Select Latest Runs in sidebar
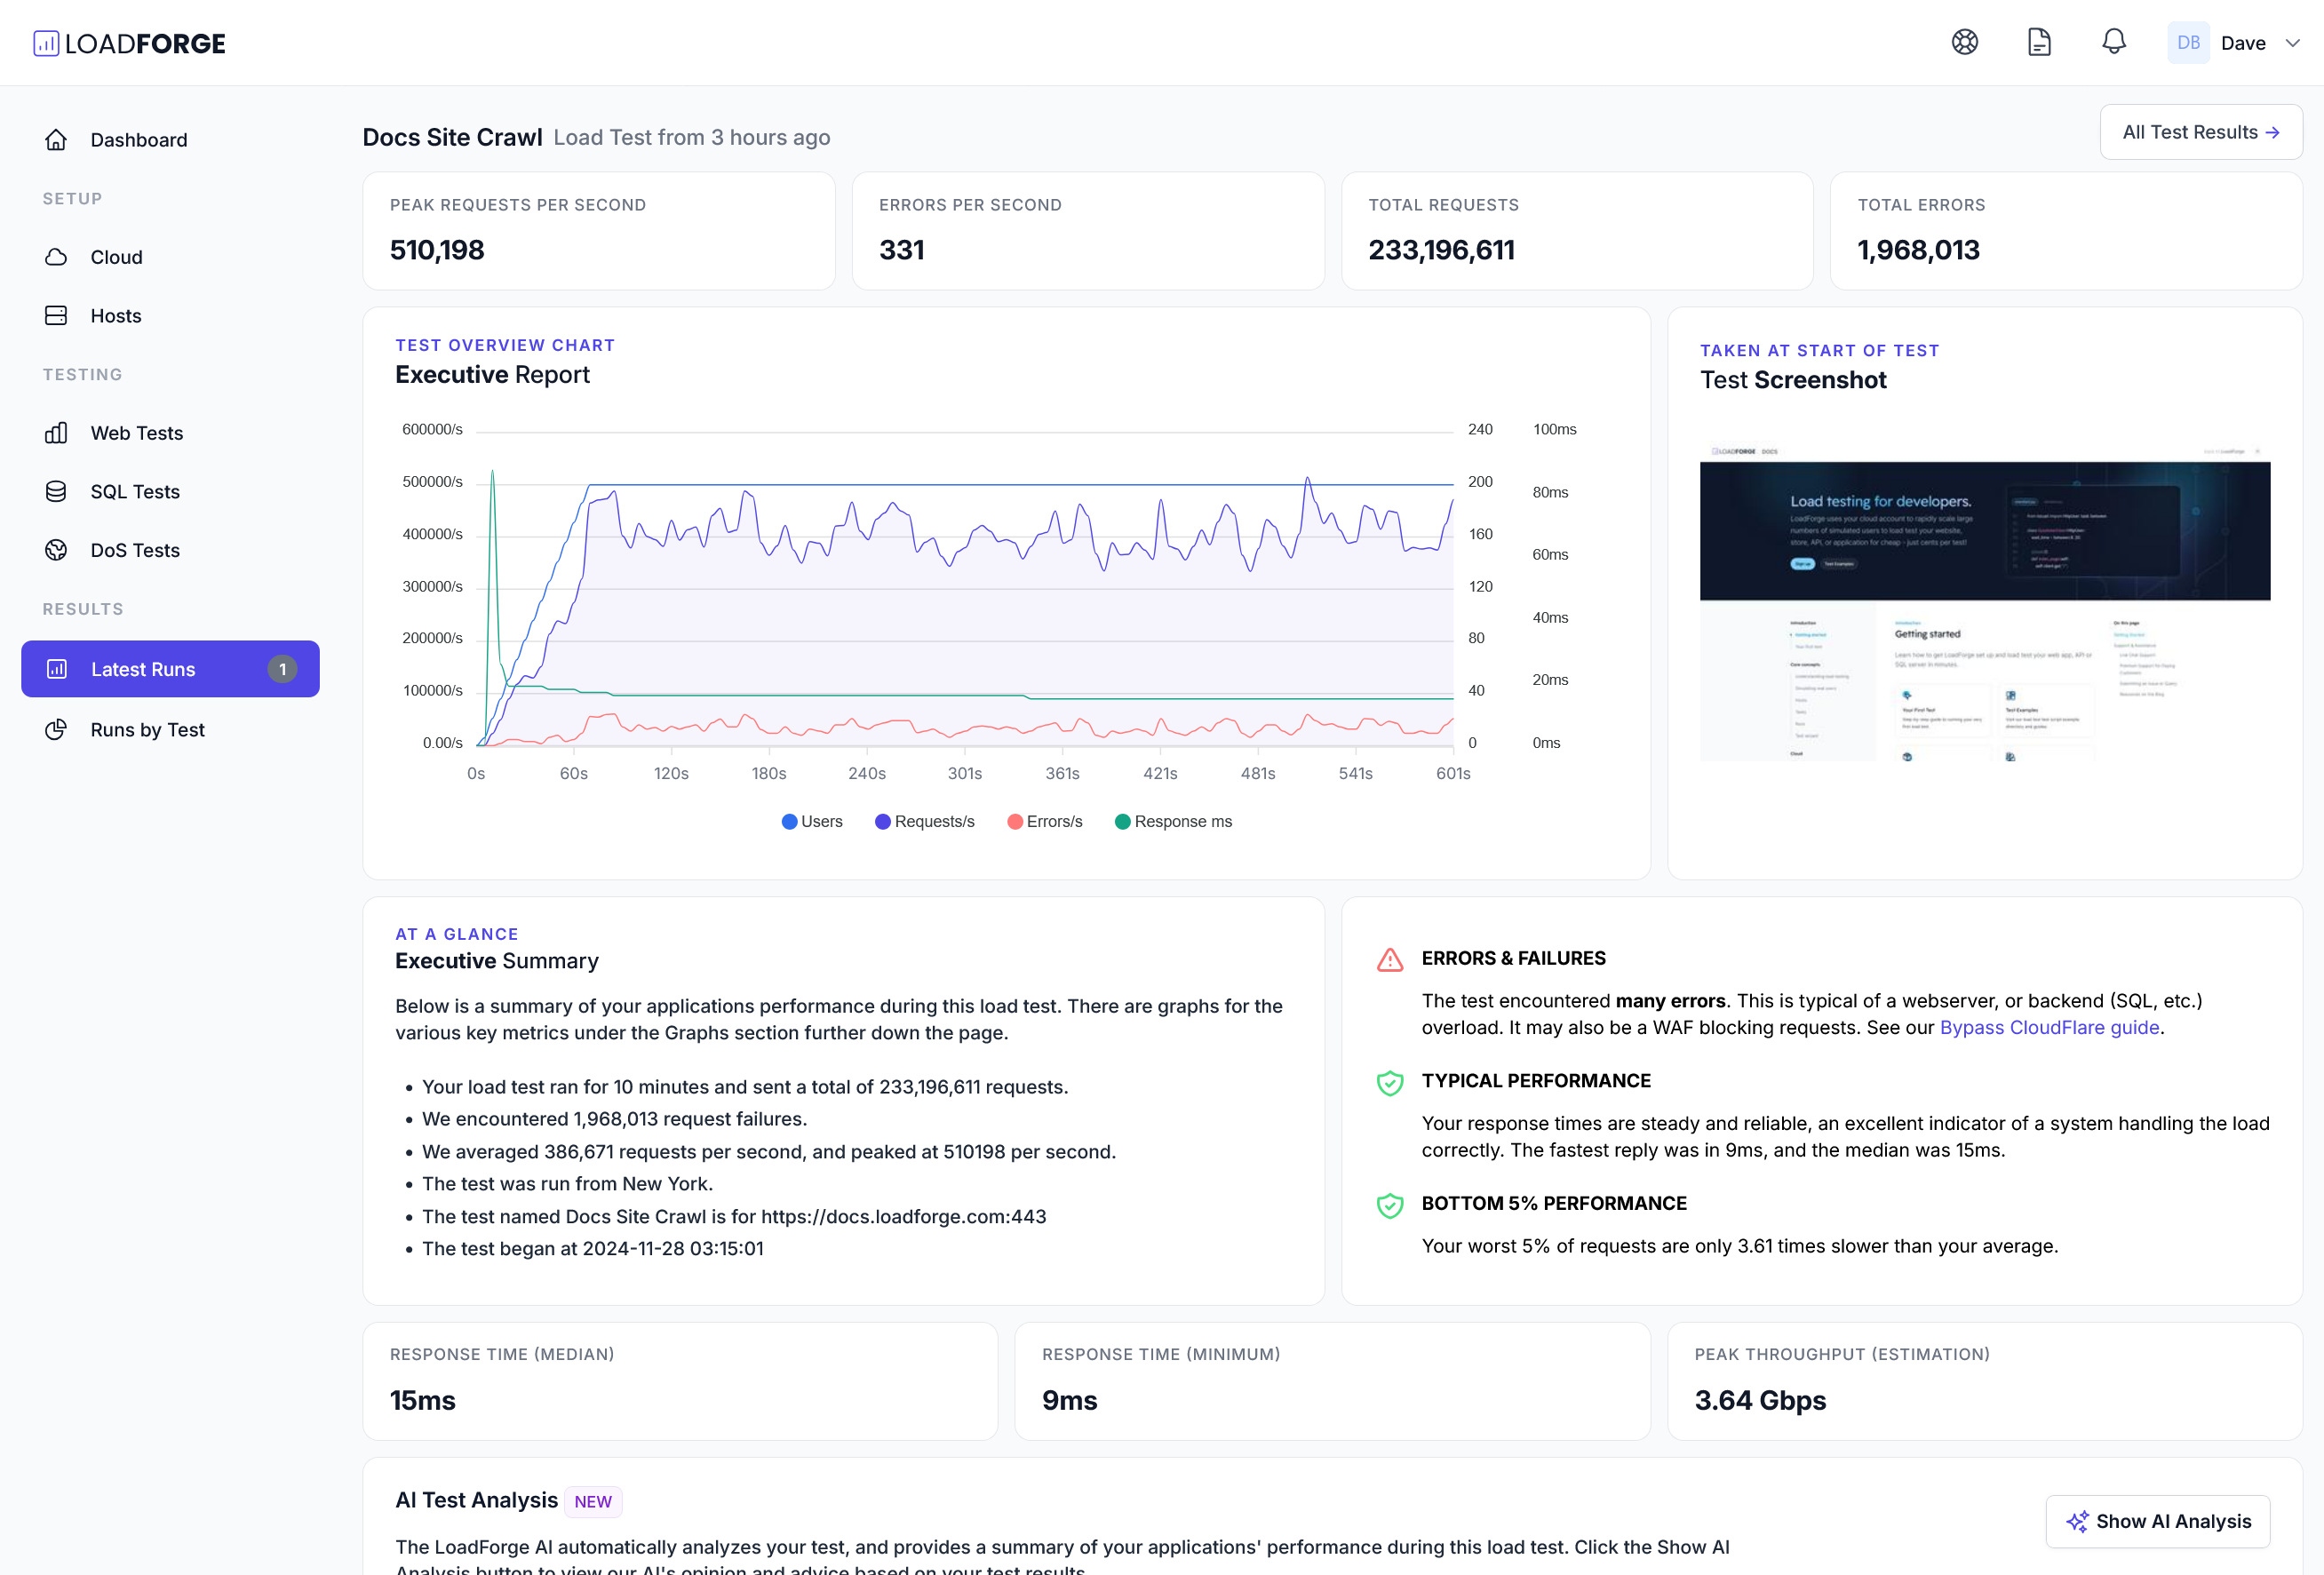This screenshot has height=1575, width=2324. pos(170,669)
